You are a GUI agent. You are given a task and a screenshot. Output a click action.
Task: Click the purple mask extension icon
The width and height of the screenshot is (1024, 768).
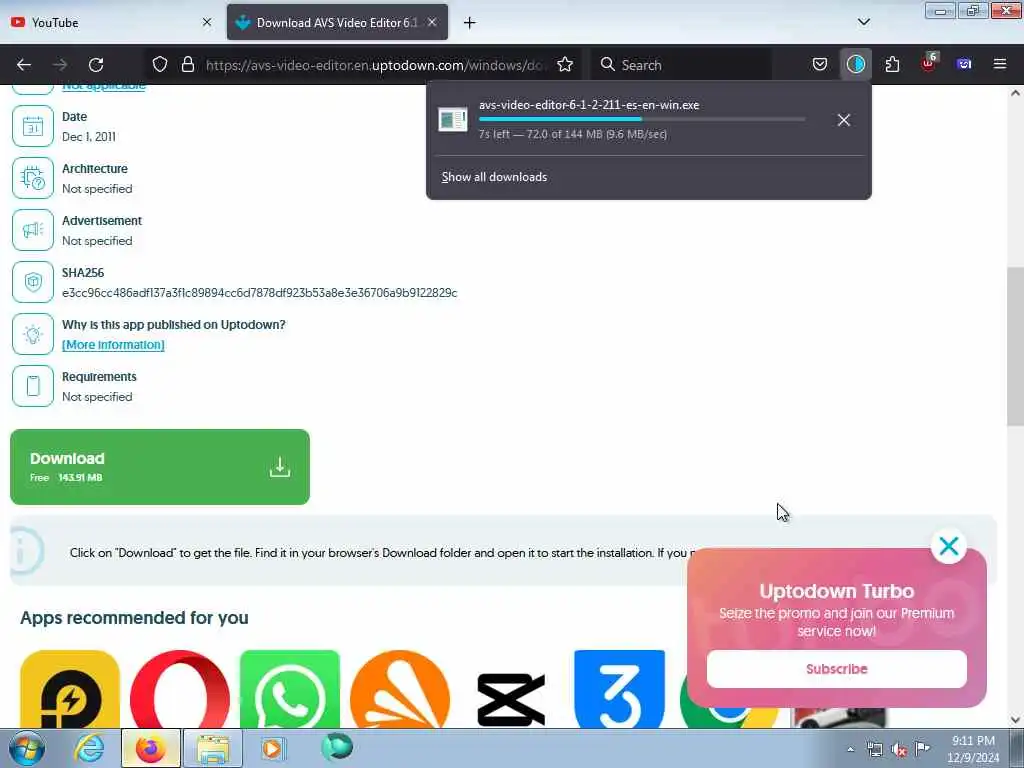point(964,64)
